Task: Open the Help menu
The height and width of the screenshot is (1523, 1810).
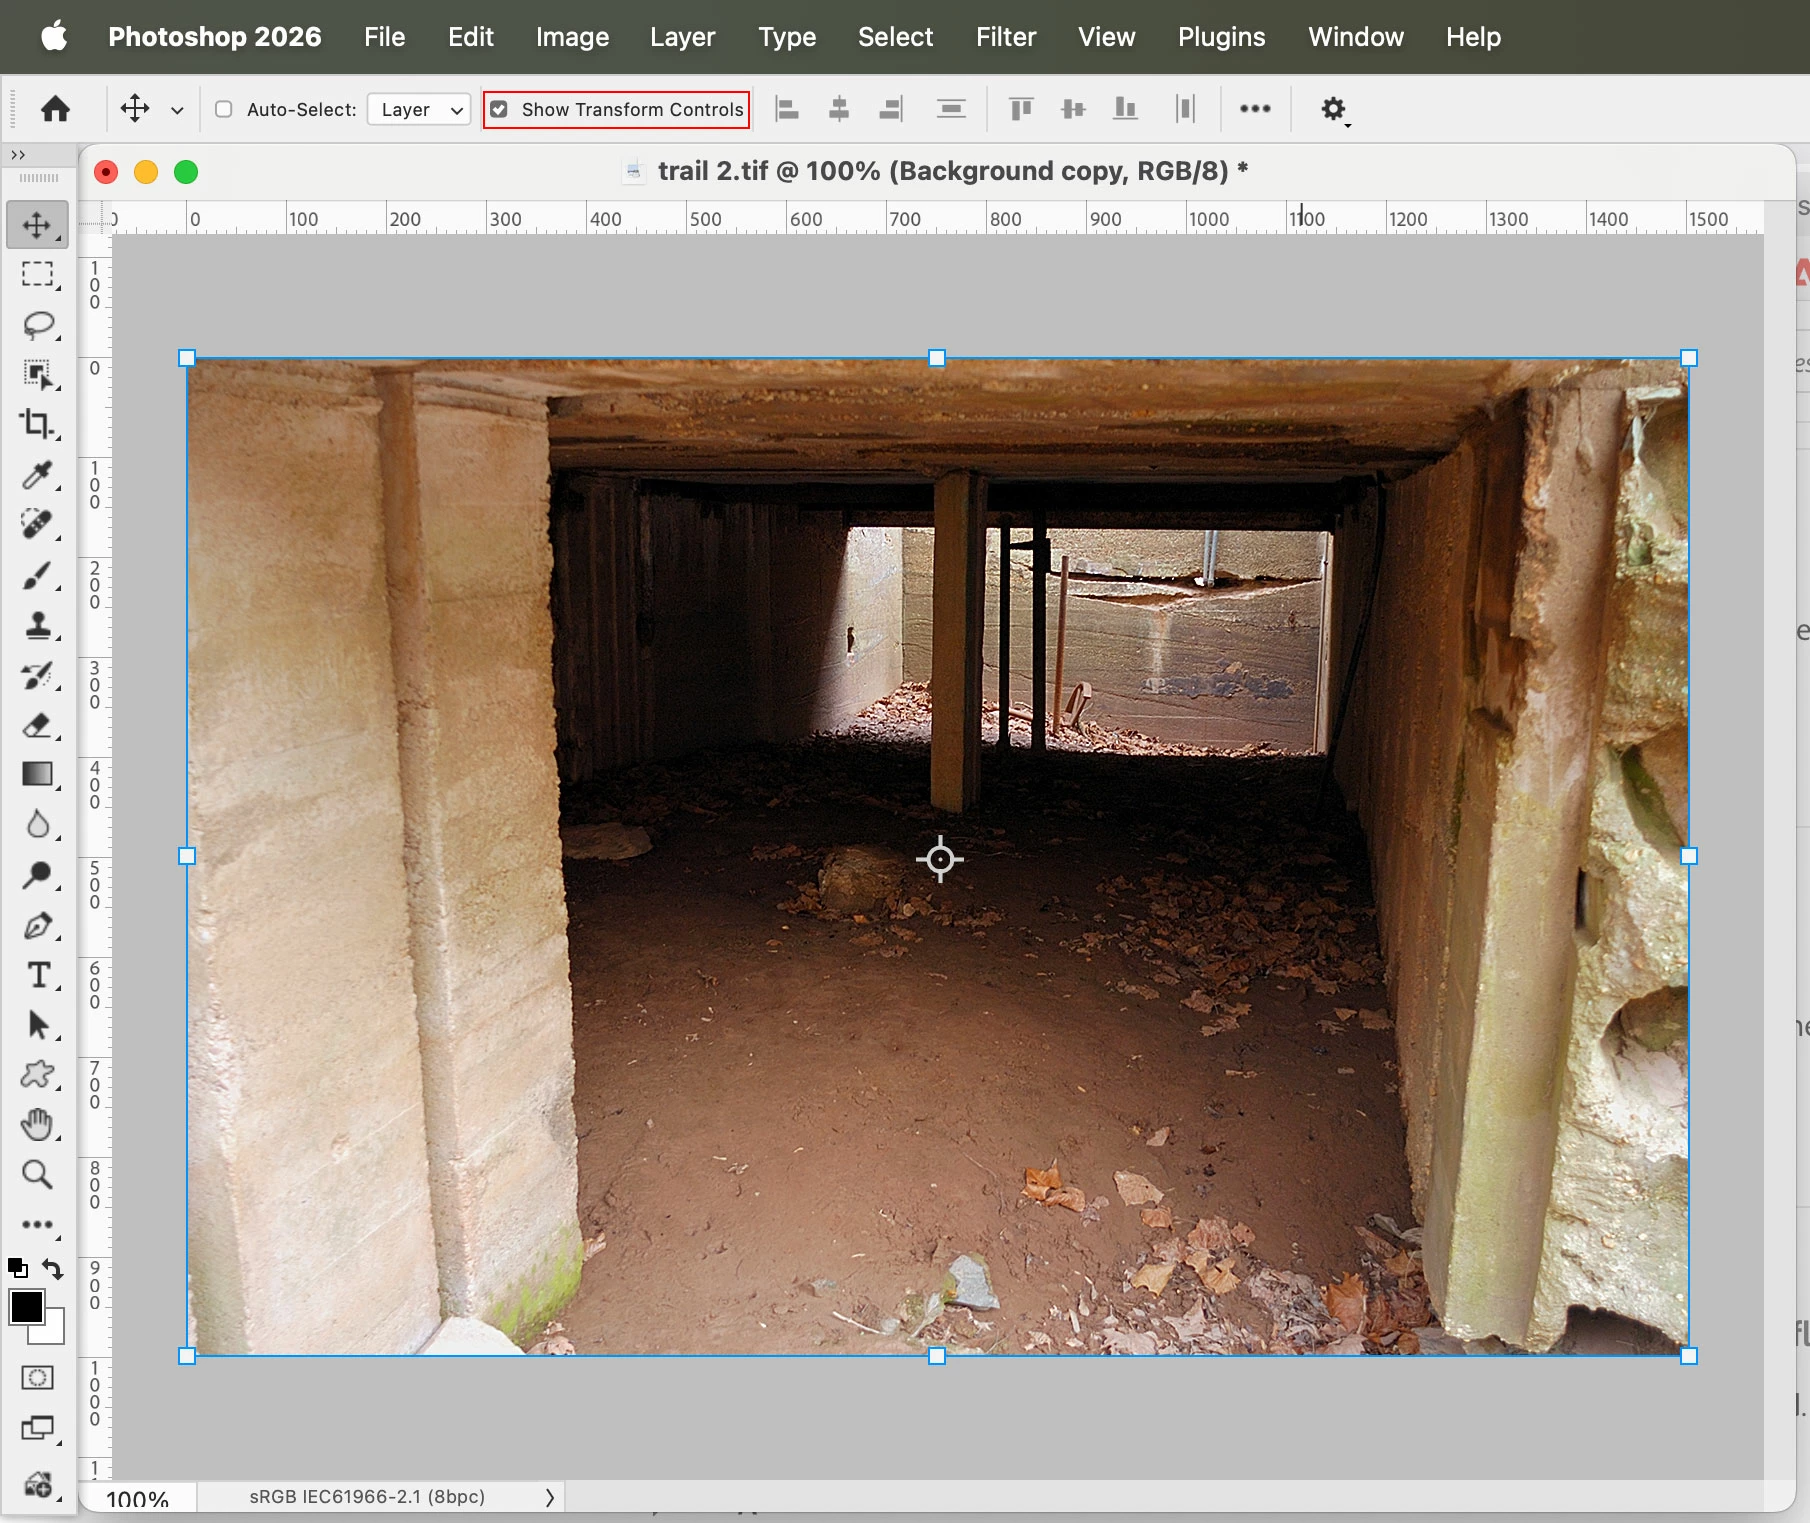Action: pos(1473,37)
